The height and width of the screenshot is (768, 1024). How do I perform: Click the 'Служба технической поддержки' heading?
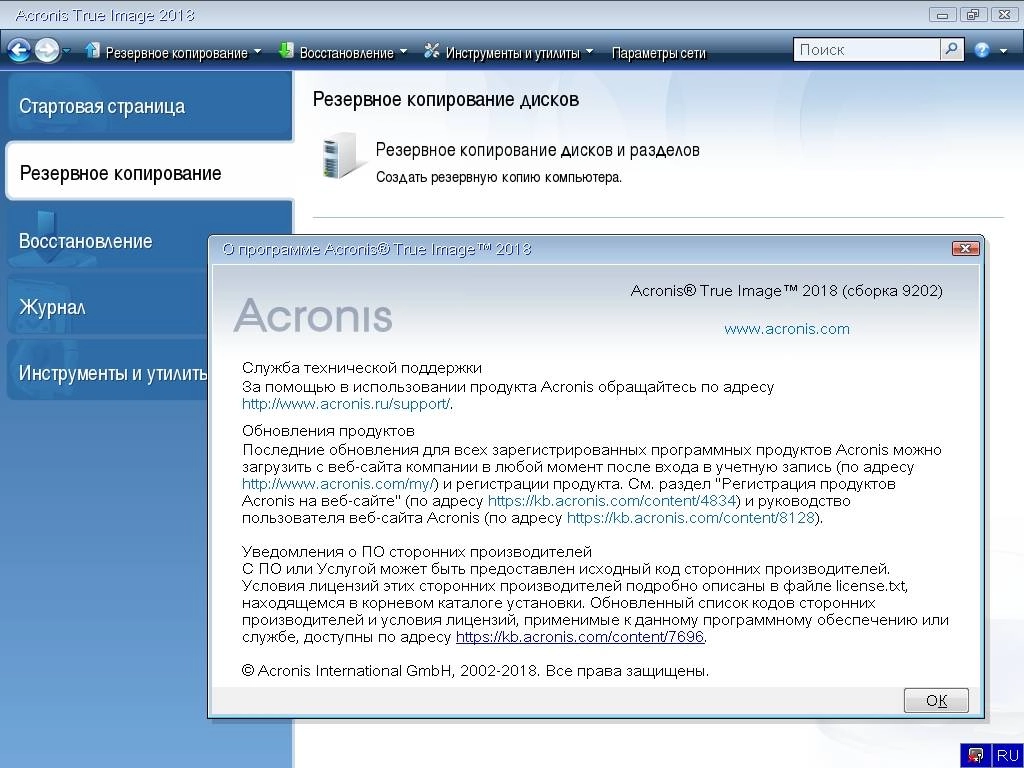[362, 368]
